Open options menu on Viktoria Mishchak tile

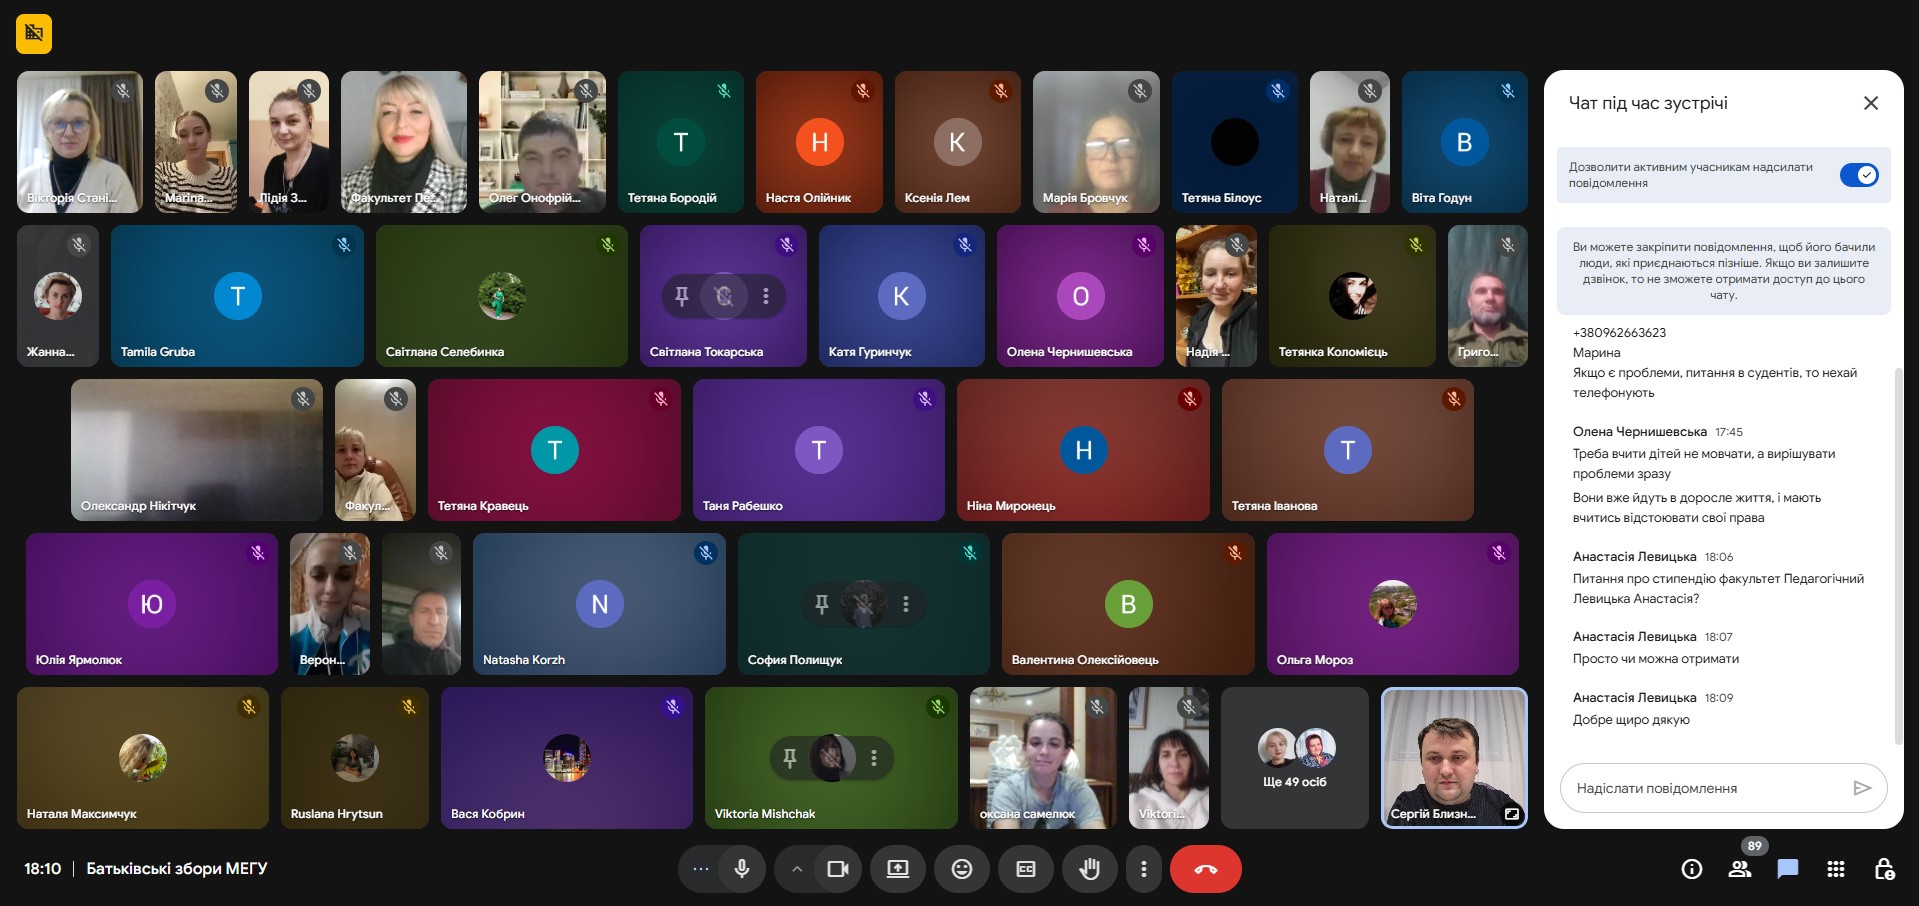874,758
